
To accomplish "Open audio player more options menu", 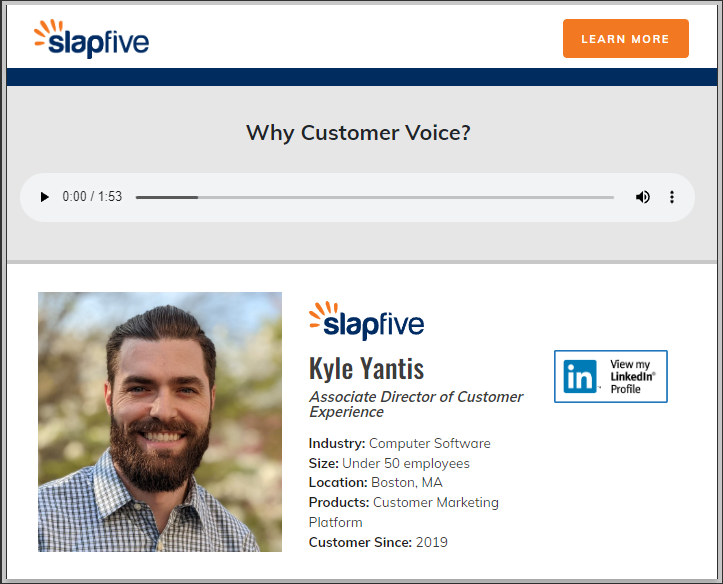I will [x=672, y=197].
